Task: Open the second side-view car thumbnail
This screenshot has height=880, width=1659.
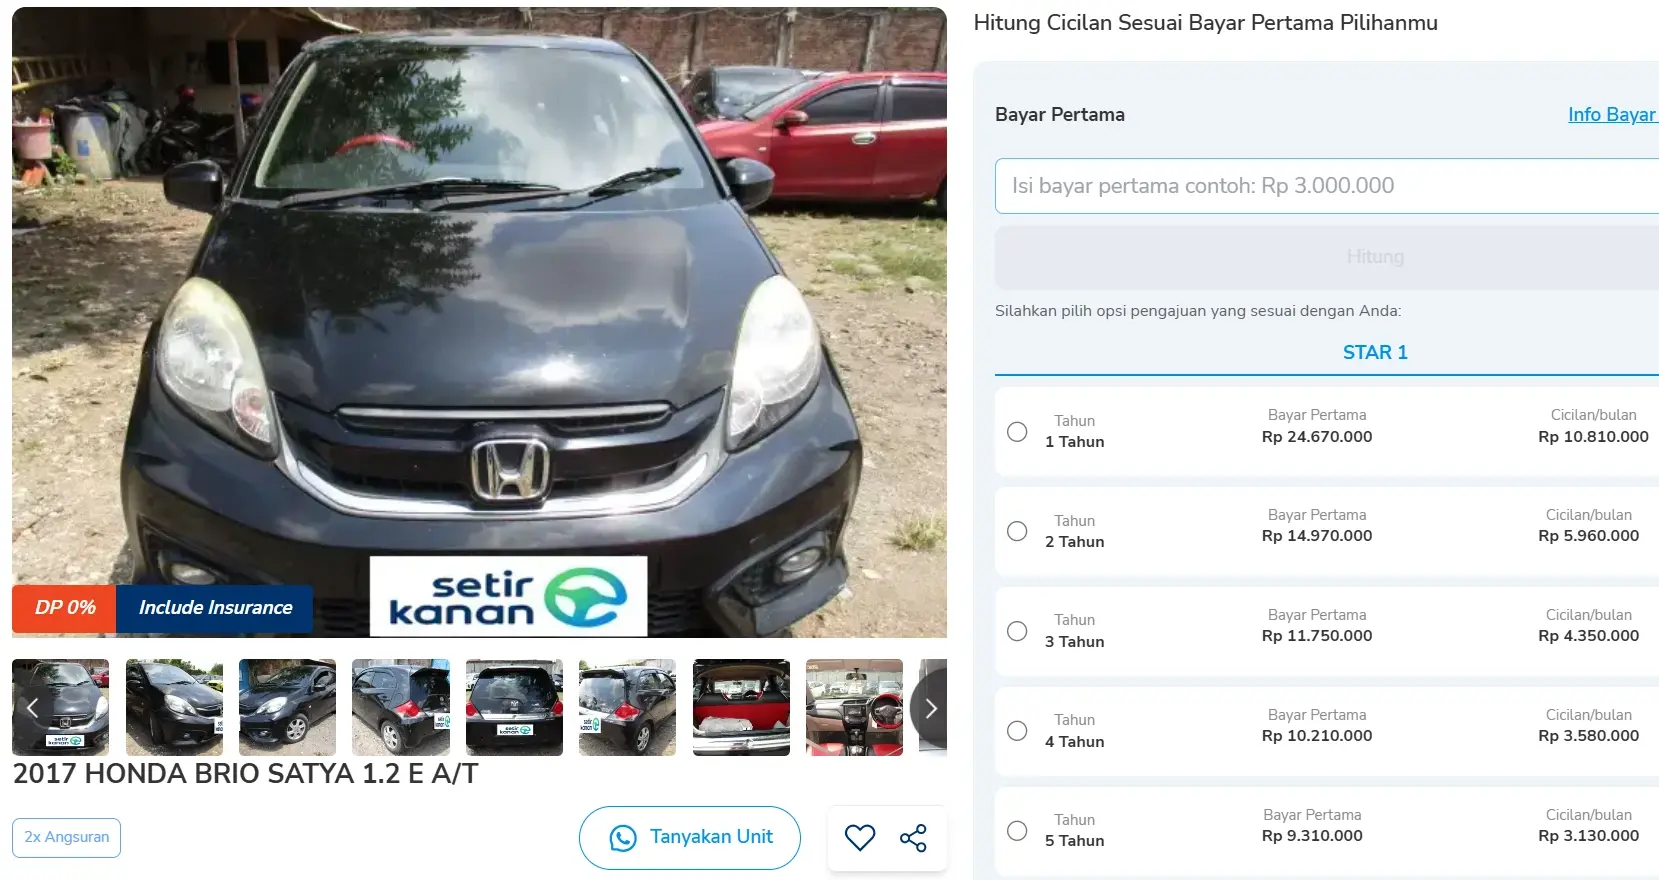Action: (287, 707)
